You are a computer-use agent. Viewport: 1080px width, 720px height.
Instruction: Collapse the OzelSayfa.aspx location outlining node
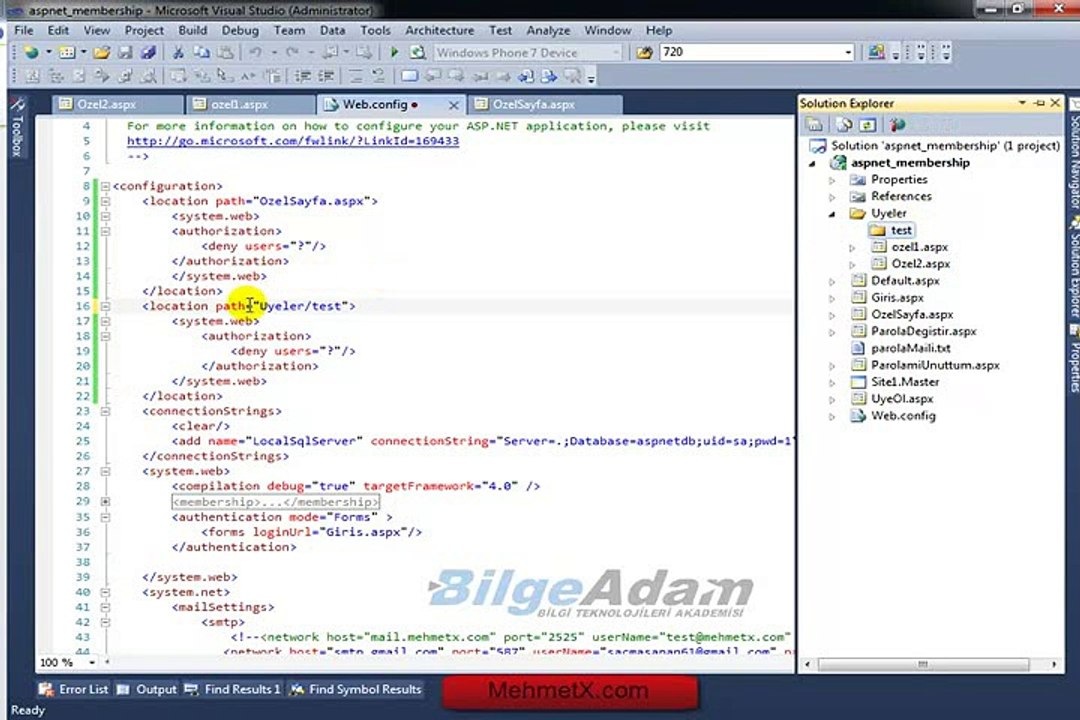[105, 201]
